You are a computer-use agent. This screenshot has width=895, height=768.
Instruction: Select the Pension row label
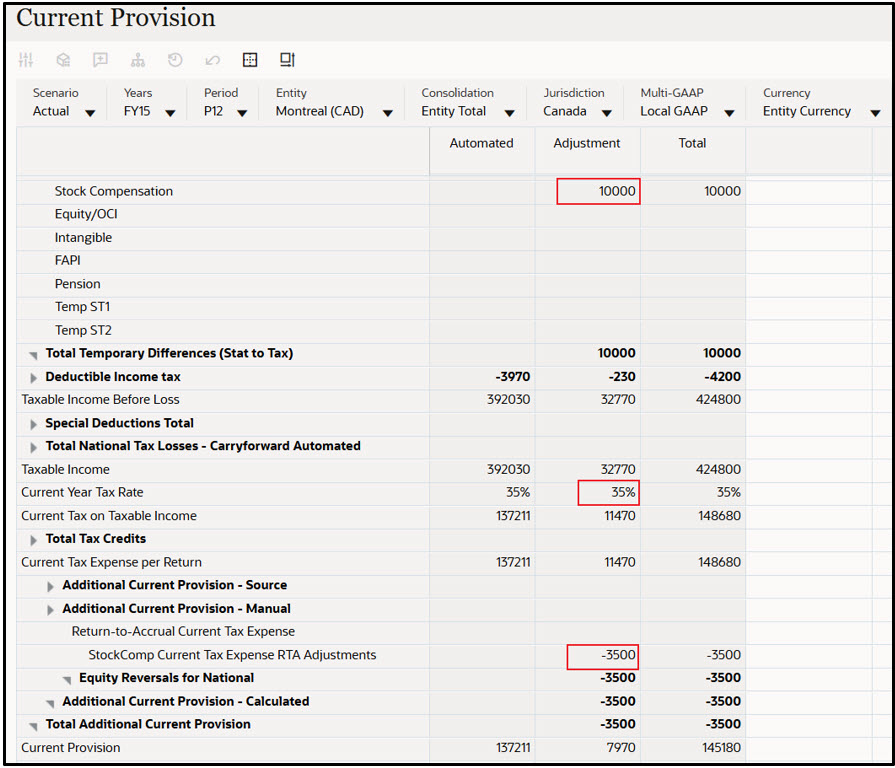coord(78,284)
